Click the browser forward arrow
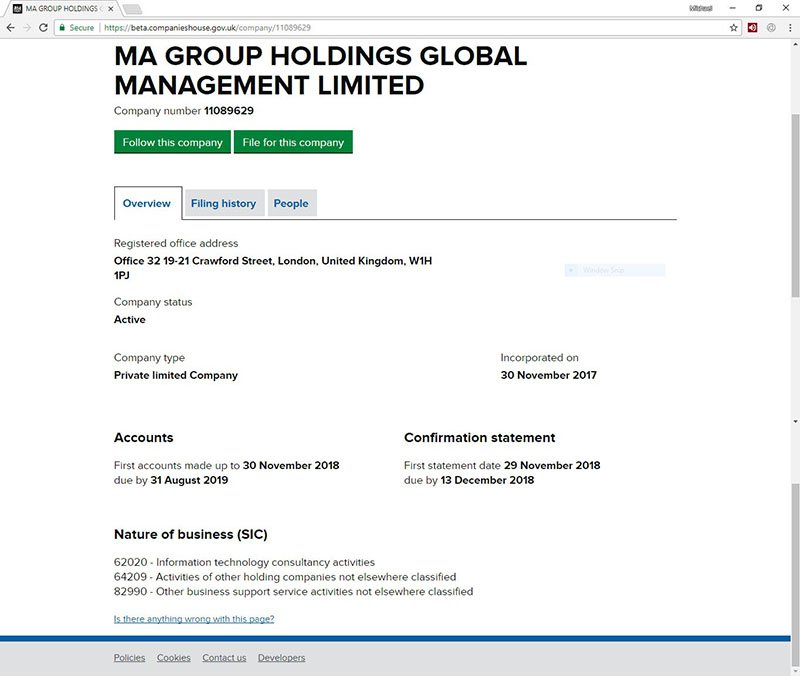The width and height of the screenshot is (800, 676). 27,28
